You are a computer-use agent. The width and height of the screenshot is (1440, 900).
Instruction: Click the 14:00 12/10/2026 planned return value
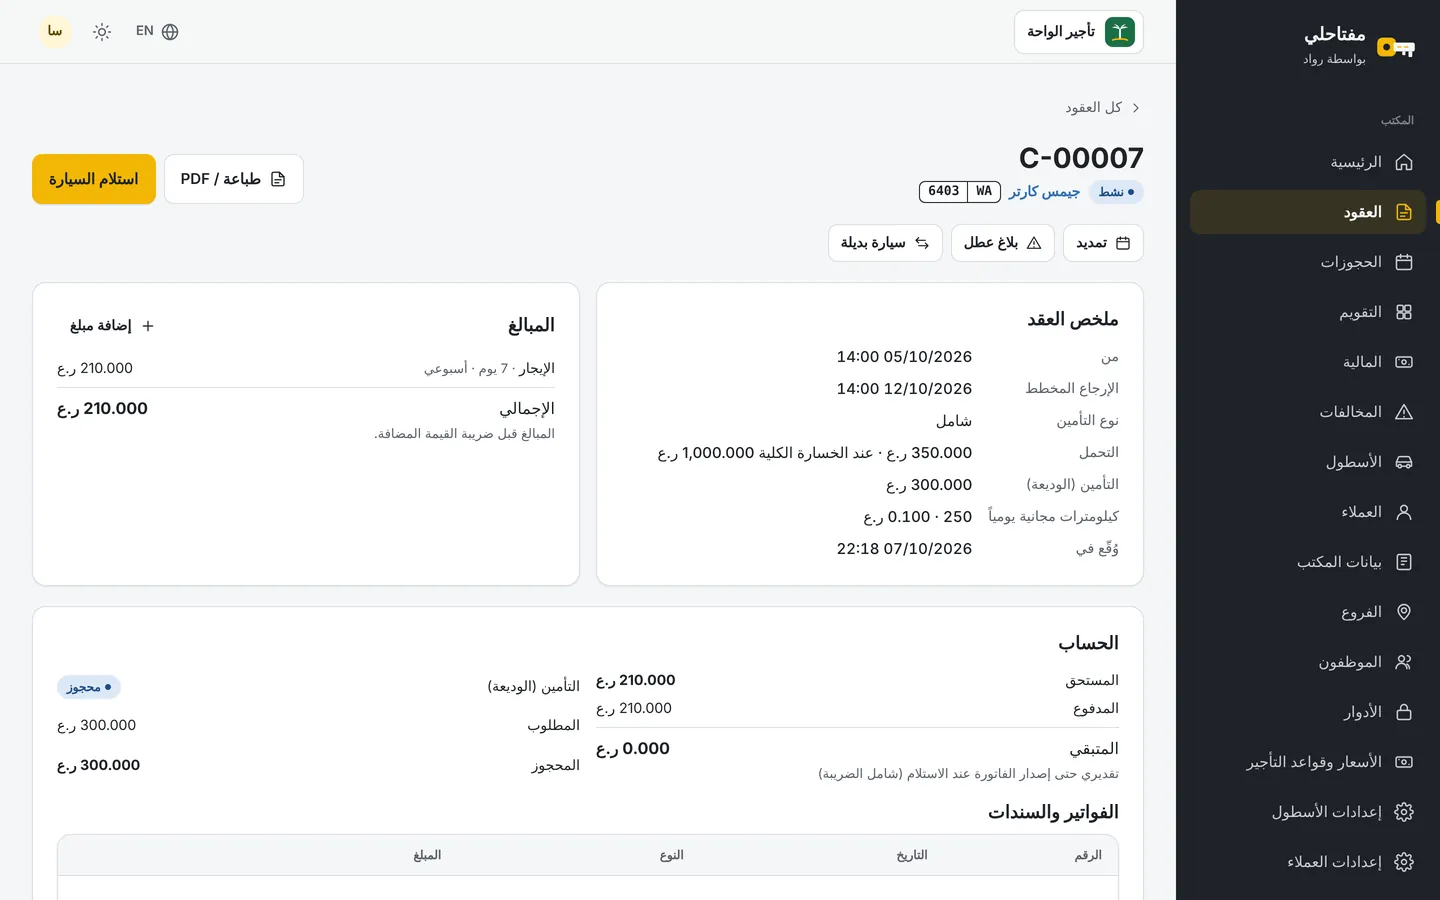904,389
